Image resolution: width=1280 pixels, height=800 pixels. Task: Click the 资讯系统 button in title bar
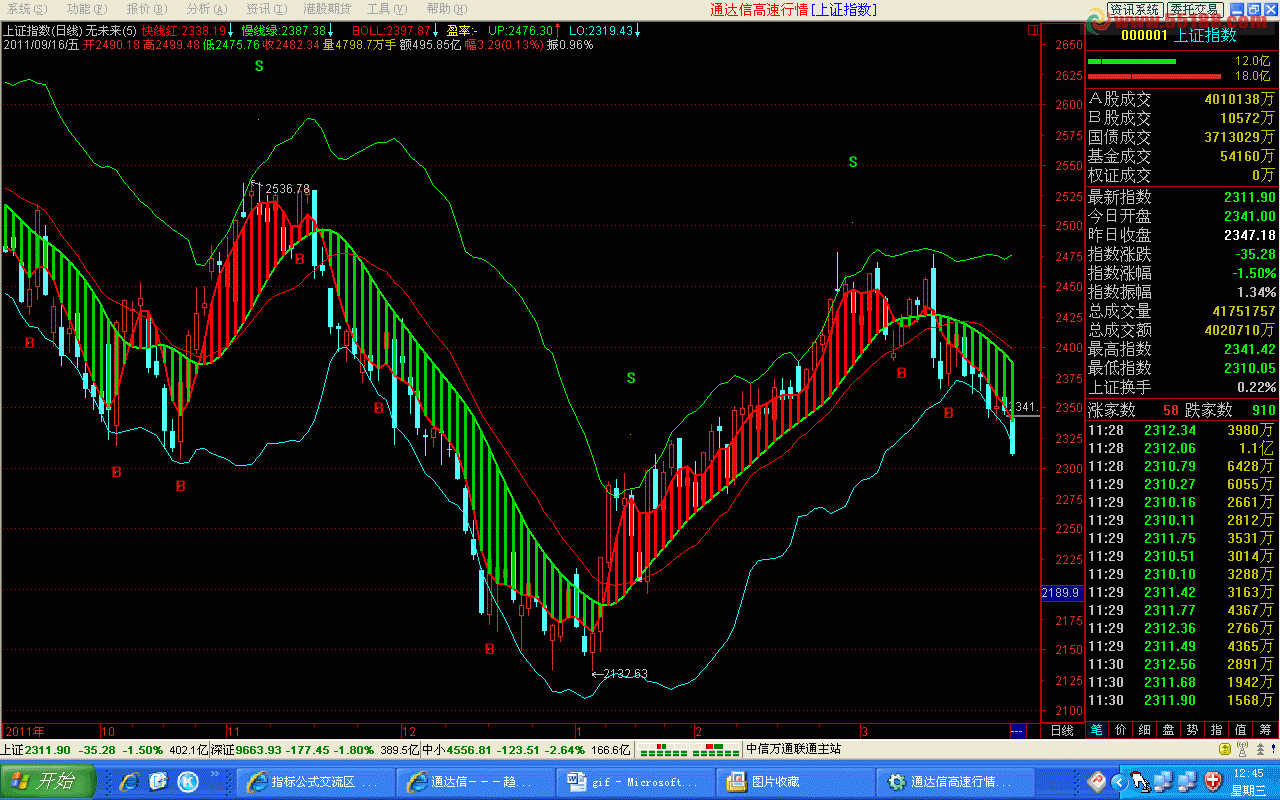1135,9
